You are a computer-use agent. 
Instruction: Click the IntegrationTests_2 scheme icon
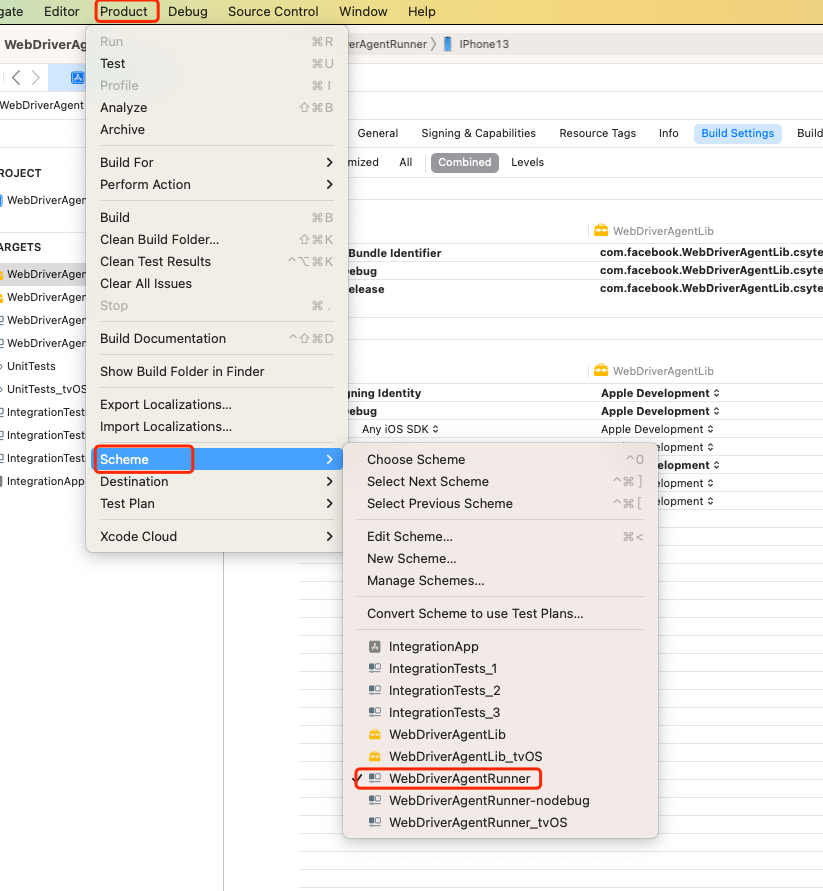point(375,691)
